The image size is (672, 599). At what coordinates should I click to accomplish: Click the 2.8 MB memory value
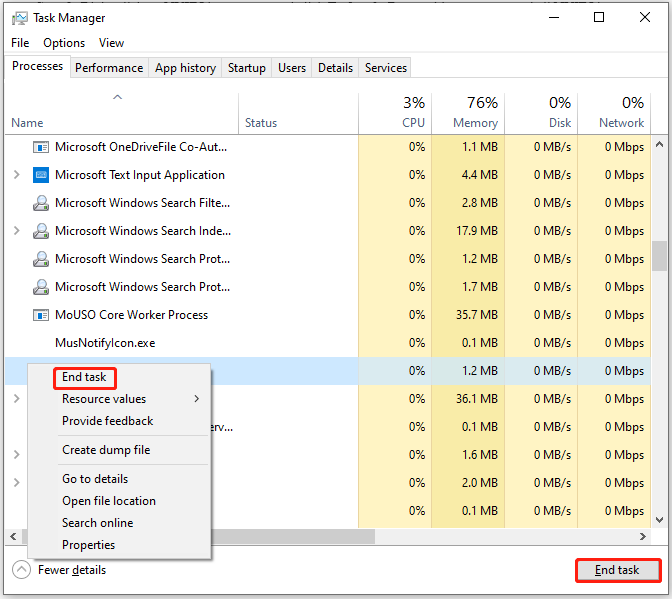point(480,203)
